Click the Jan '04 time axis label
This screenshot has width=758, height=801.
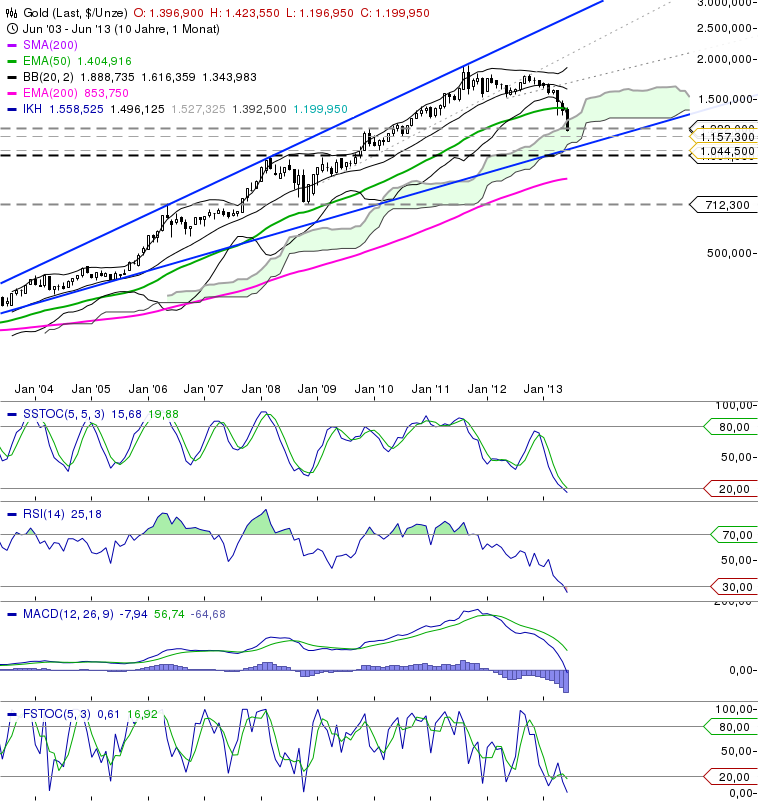pos(34,389)
